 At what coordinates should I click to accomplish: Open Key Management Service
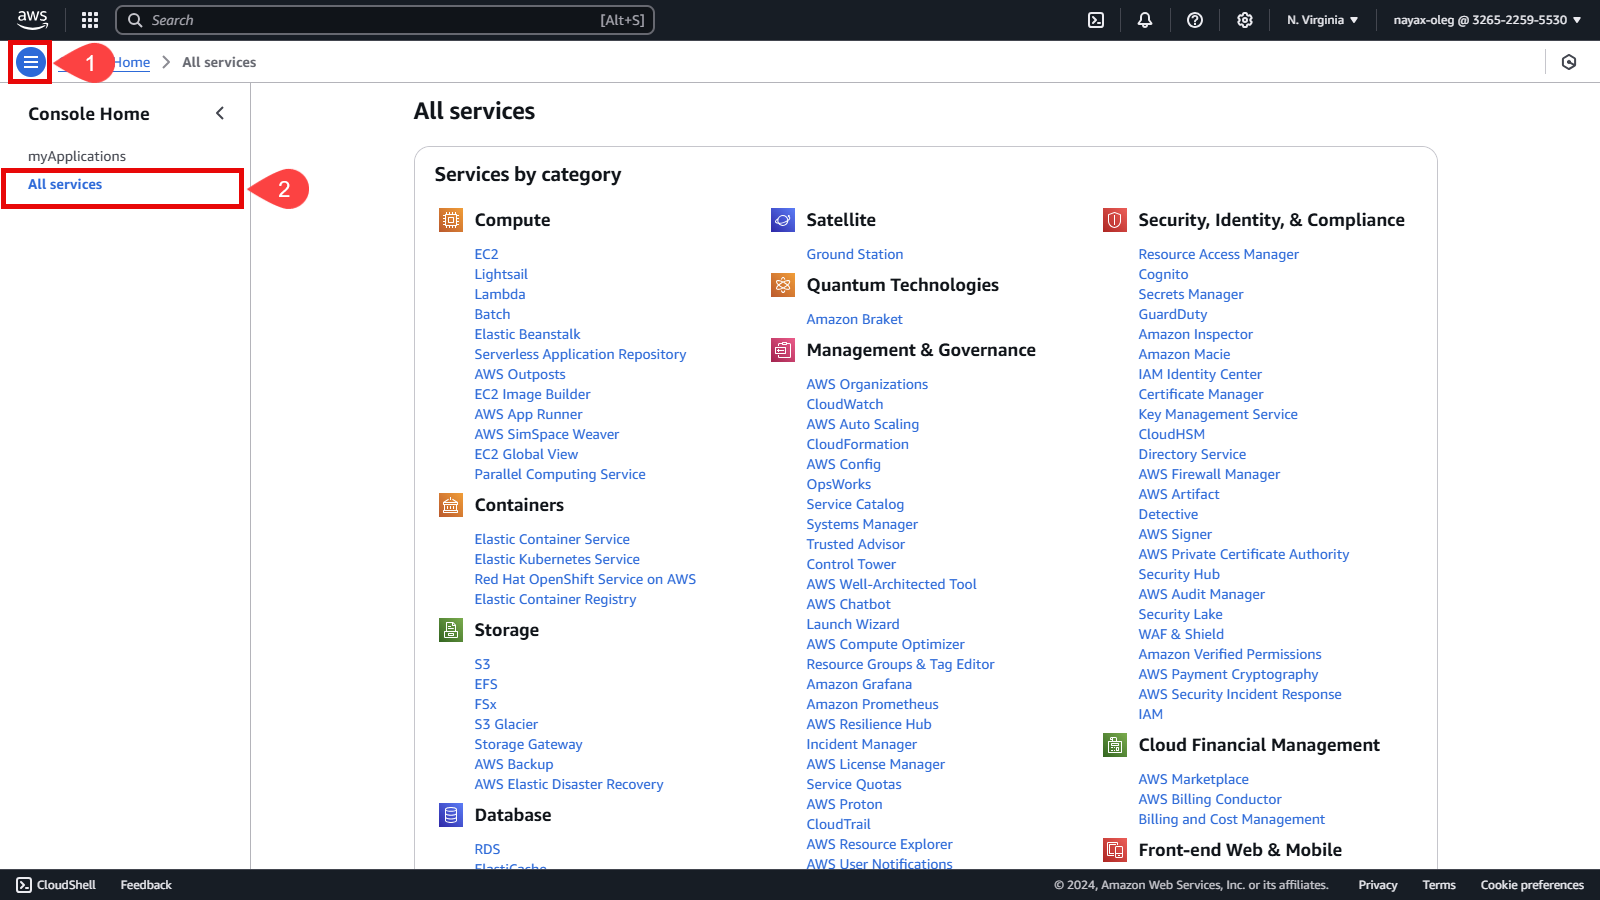pos(1218,414)
